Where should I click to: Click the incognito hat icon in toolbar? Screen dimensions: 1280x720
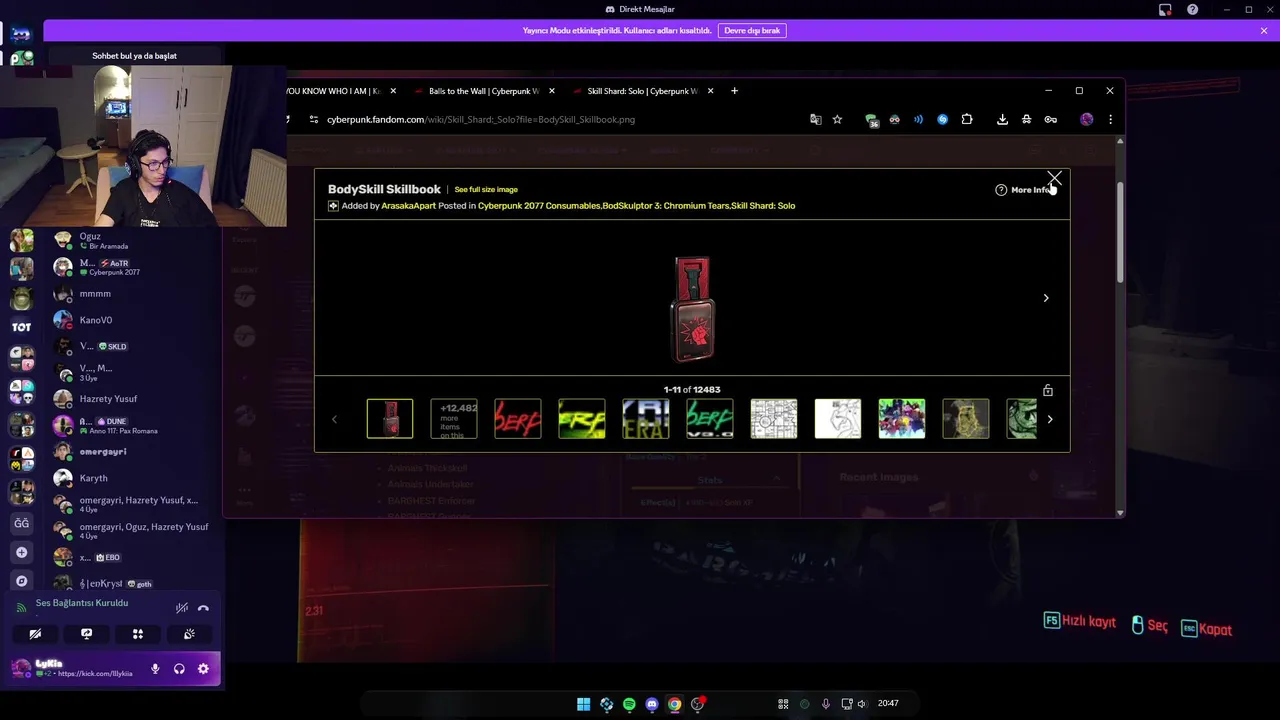pyautogui.click(x=1026, y=119)
